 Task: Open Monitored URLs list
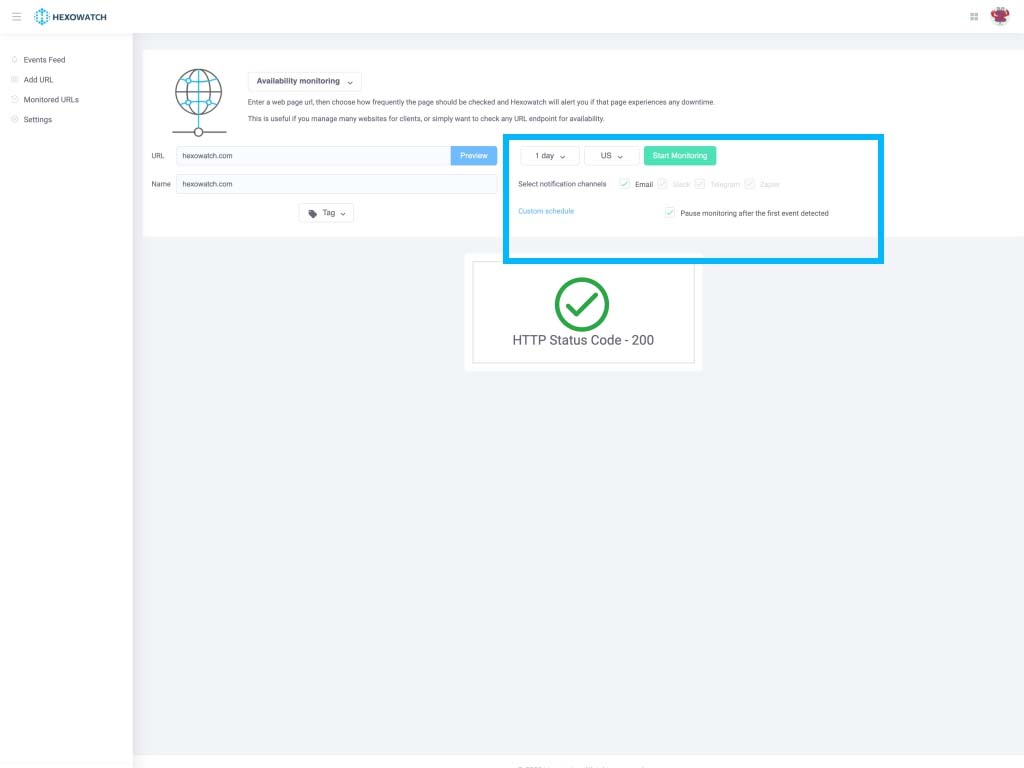(x=51, y=100)
